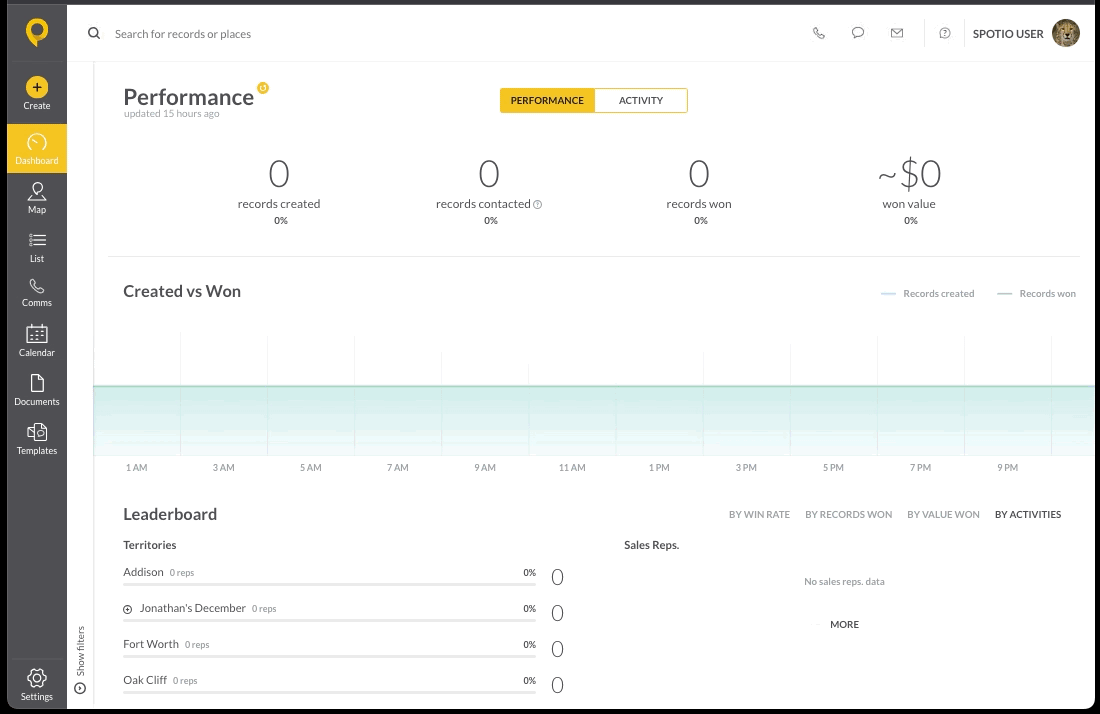The image size is (1100, 714).
Task: Sort leaderboard BY ACTIVITIES
Action: [1028, 514]
